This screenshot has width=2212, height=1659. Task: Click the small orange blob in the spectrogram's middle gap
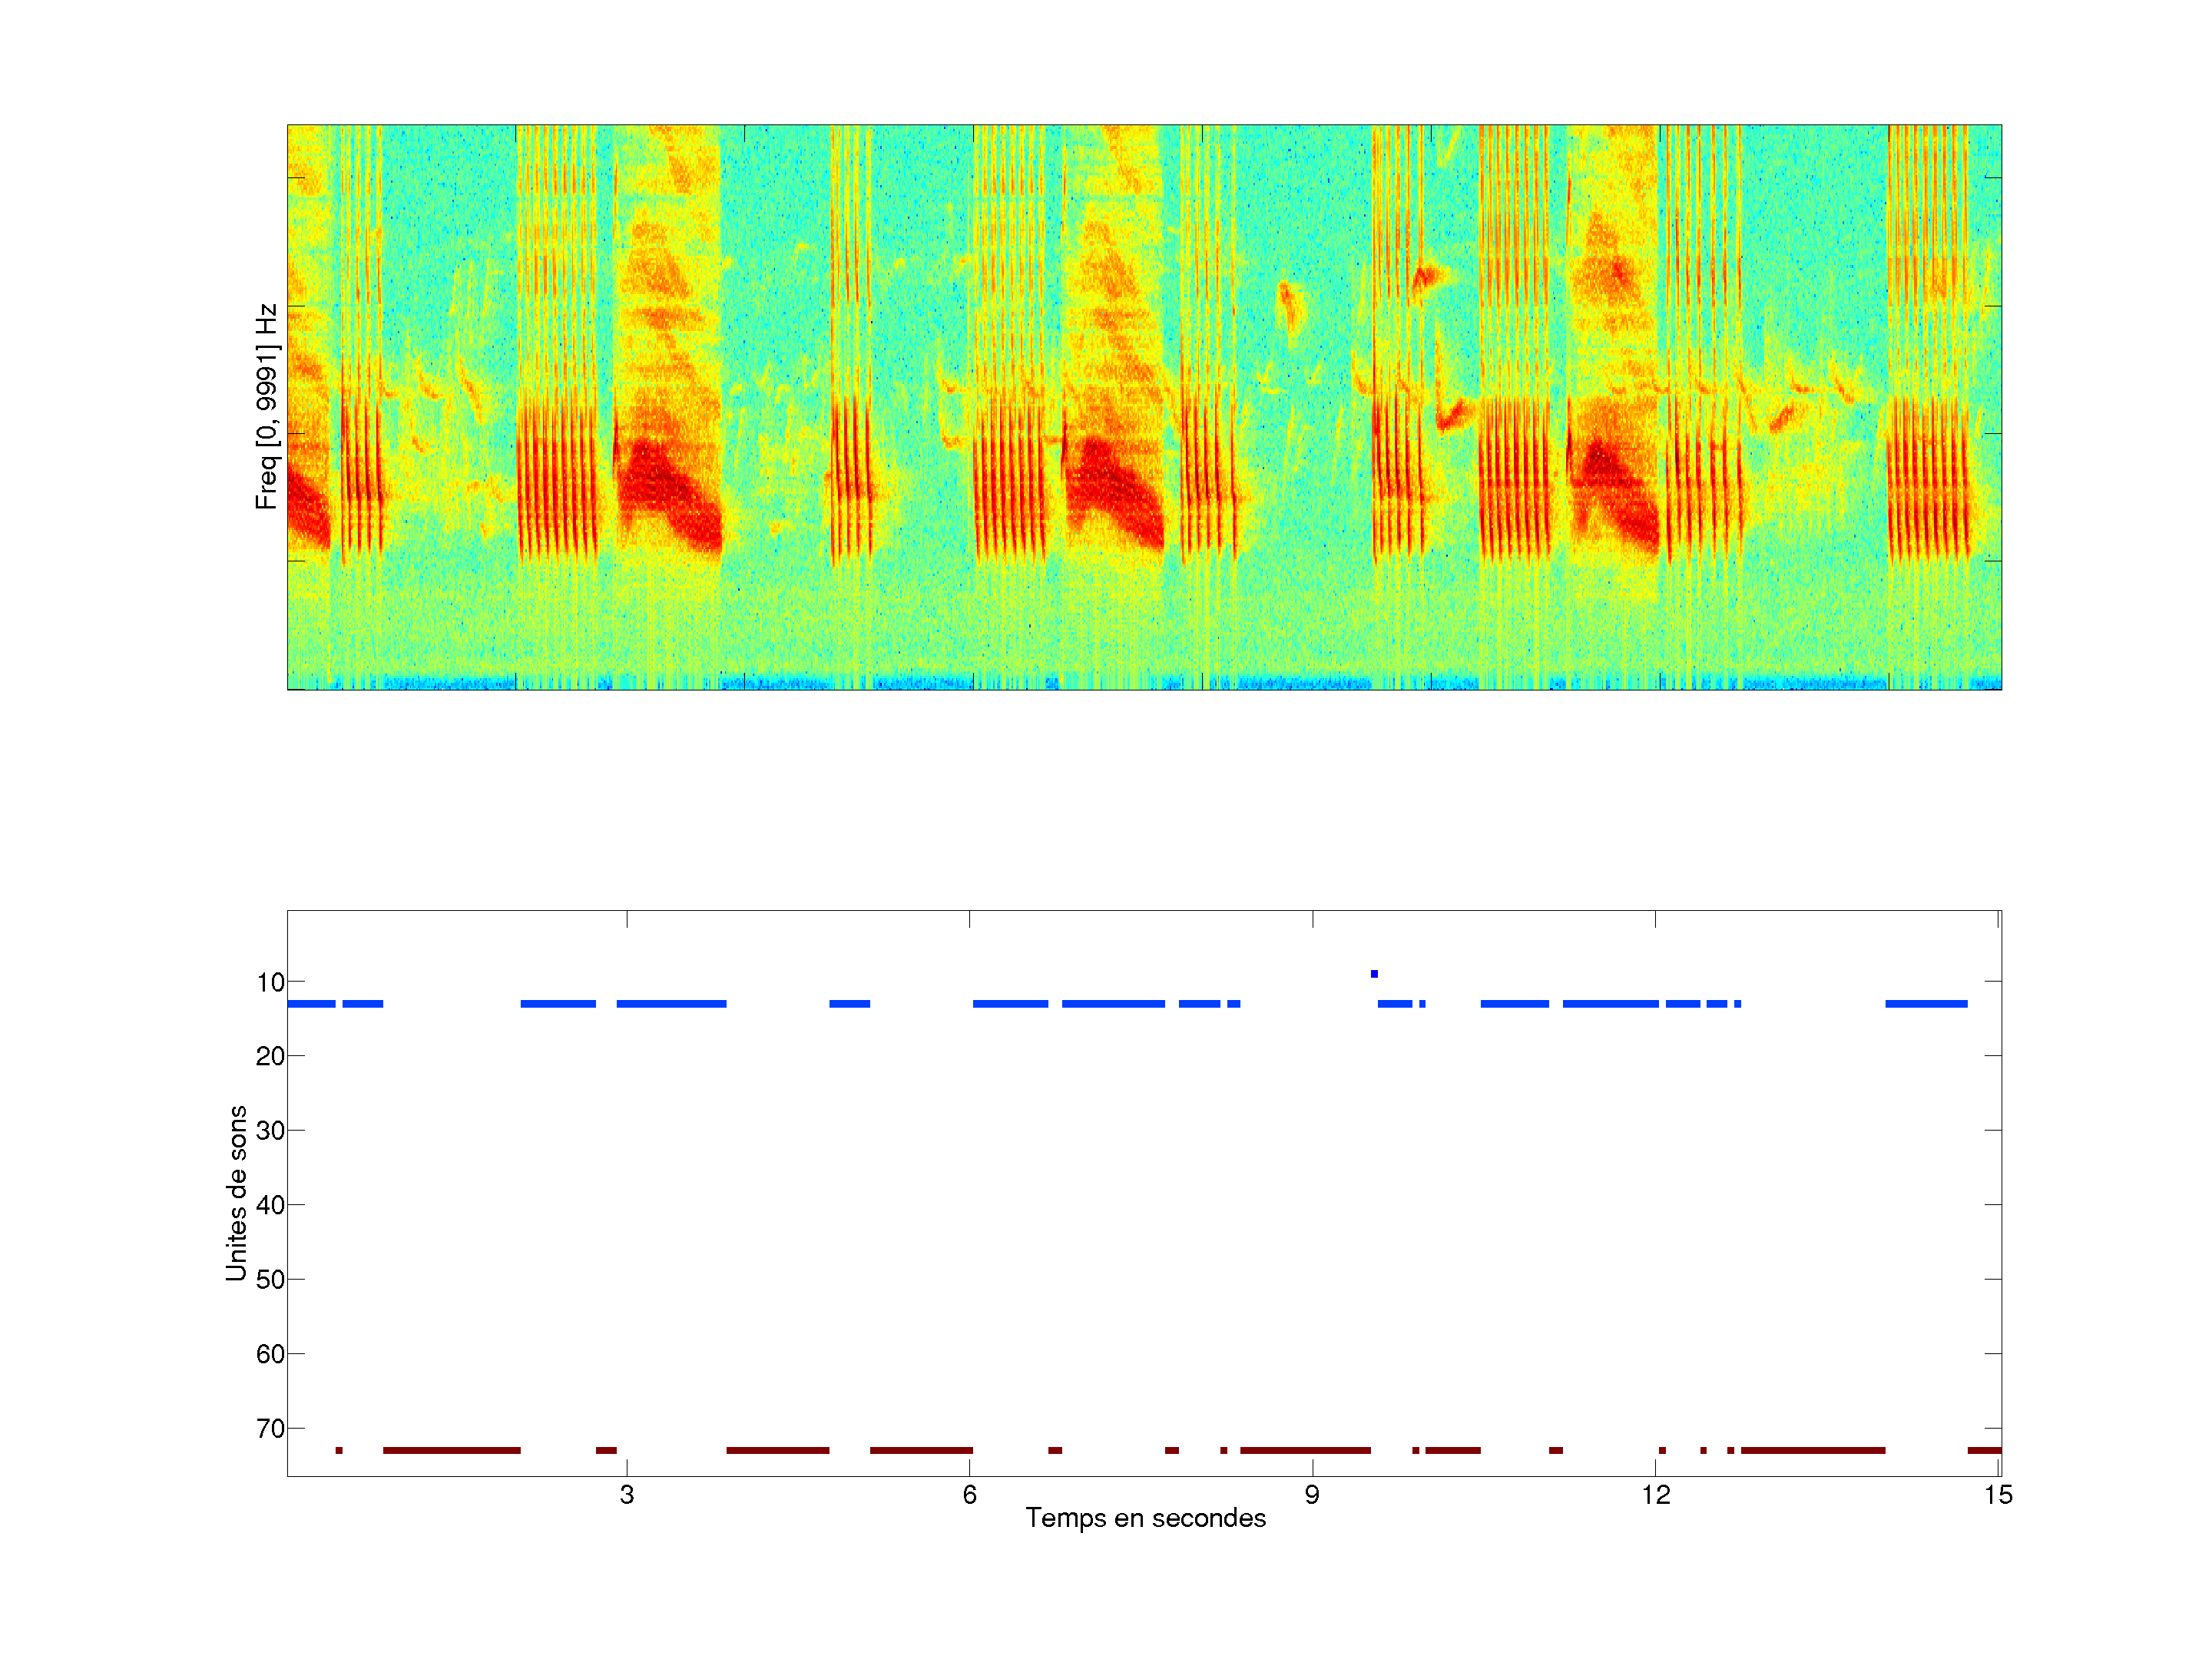[1289, 305]
